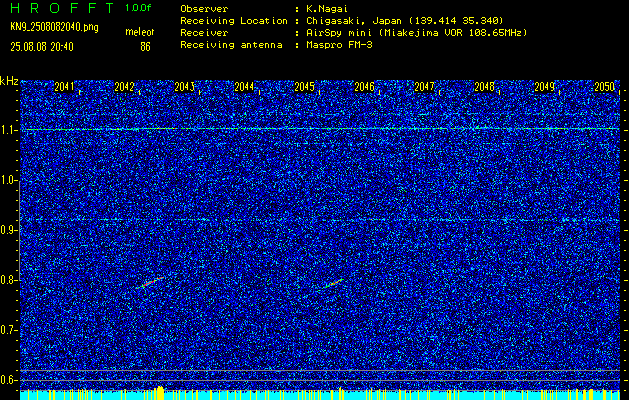This screenshot has width=629, height=400.
Task: Click the 2043 time axis marker
Action: [x=185, y=87]
